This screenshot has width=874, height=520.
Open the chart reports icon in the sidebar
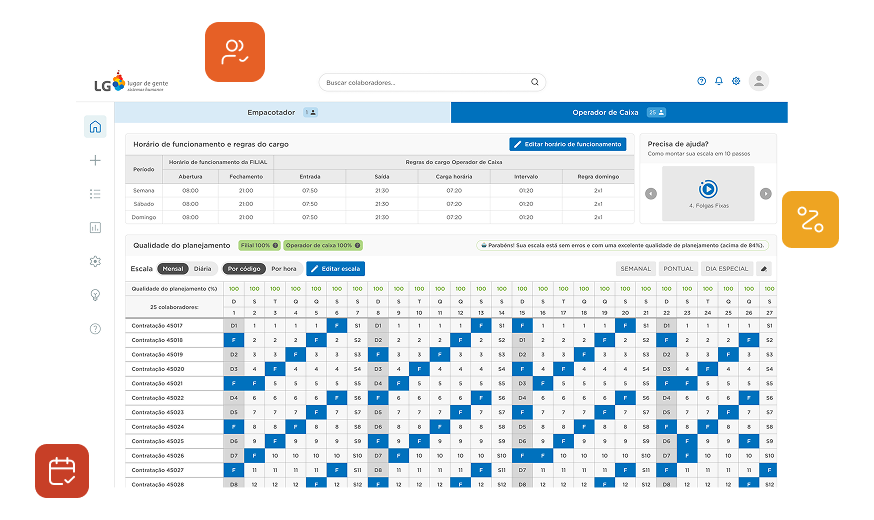(x=95, y=228)
